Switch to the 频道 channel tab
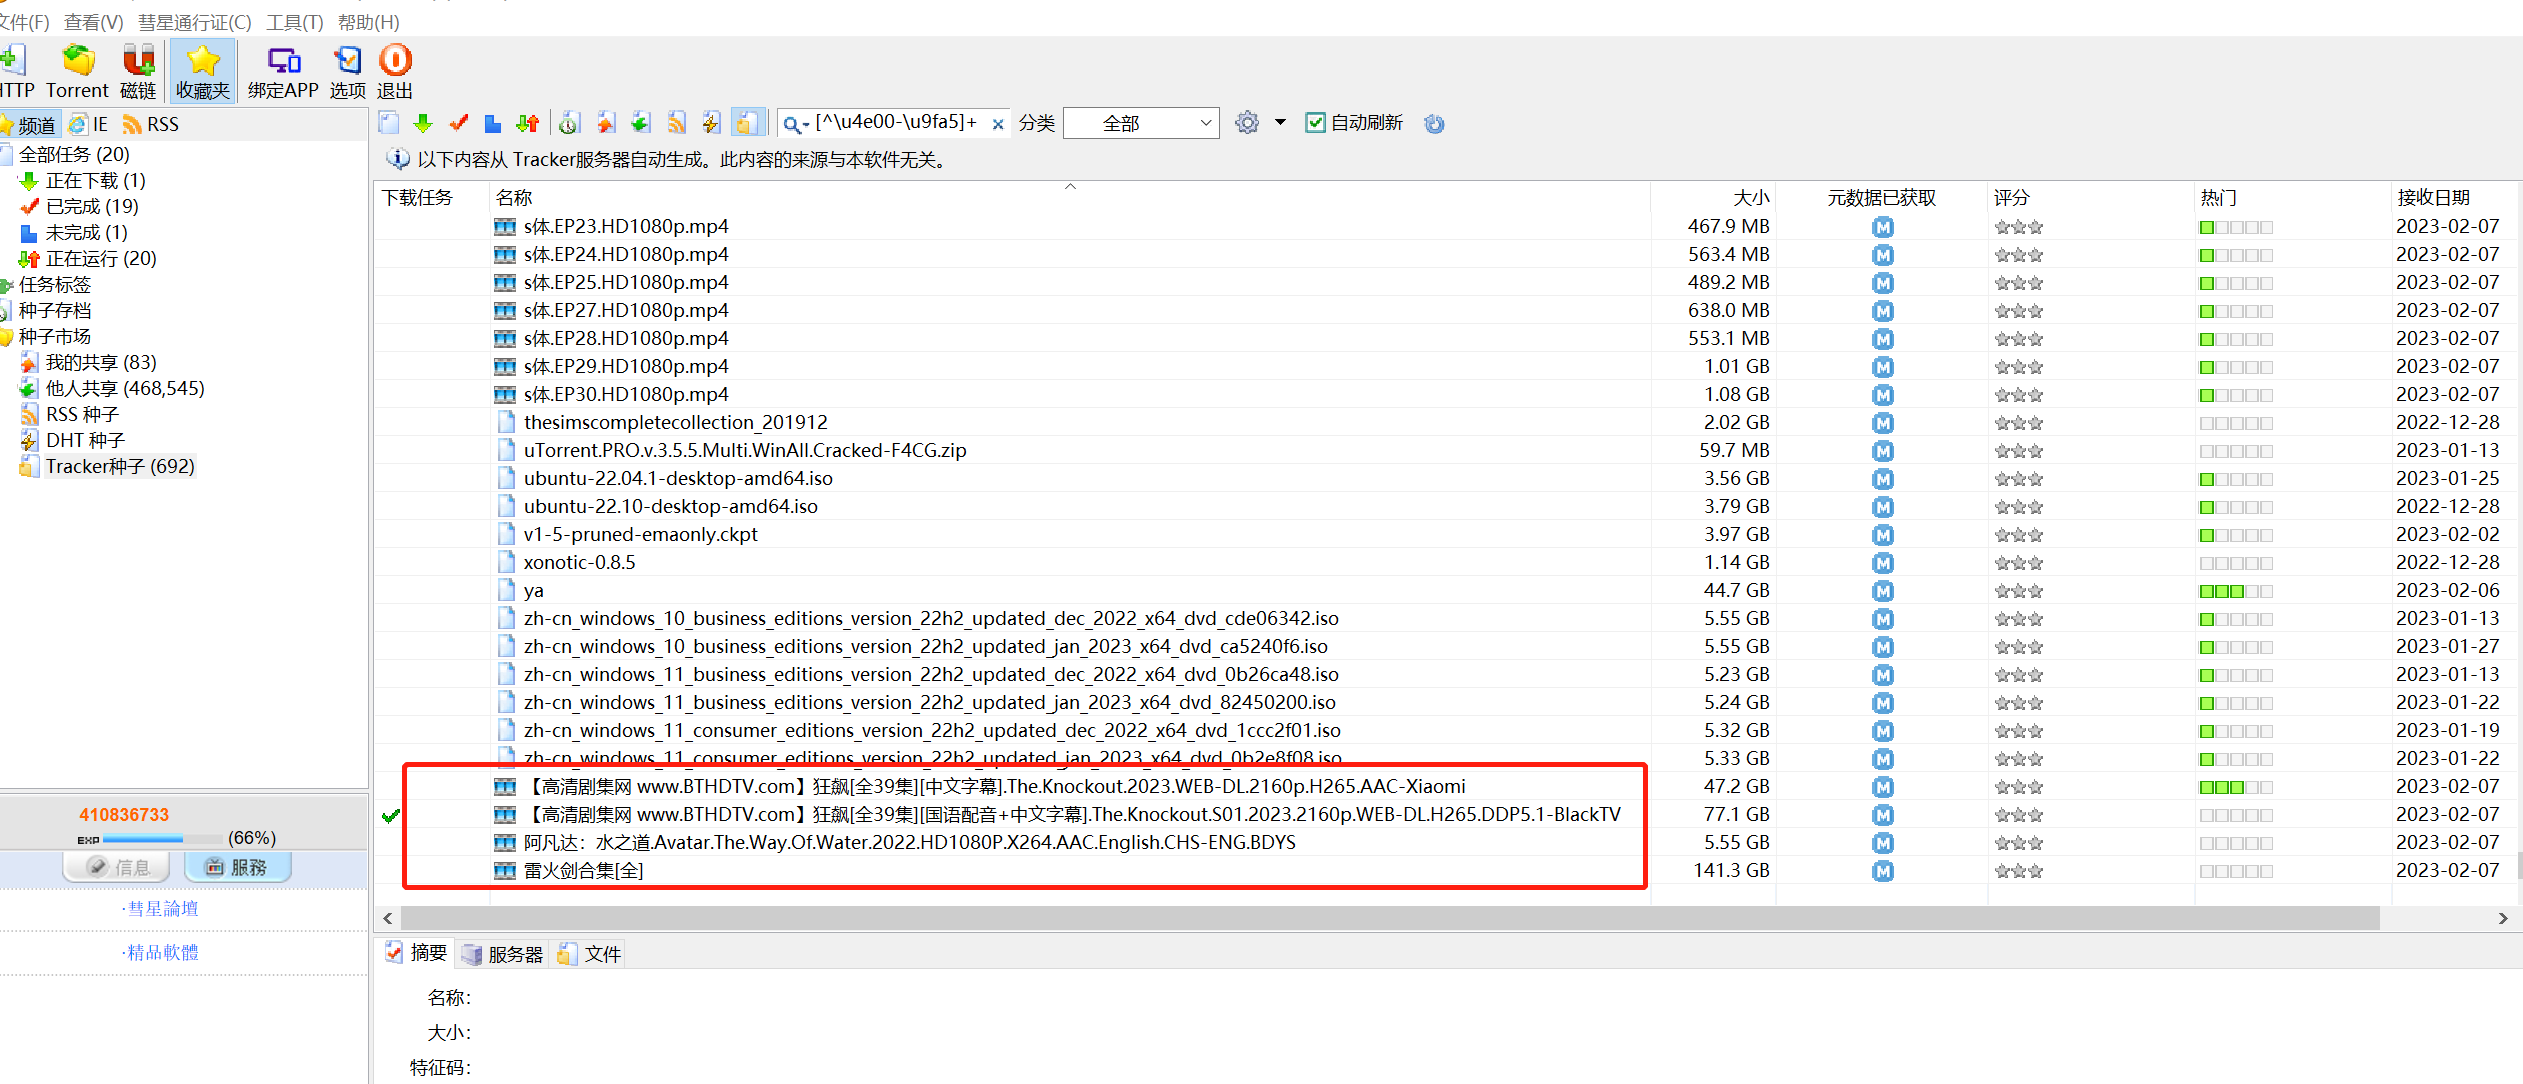 (29, 125)
